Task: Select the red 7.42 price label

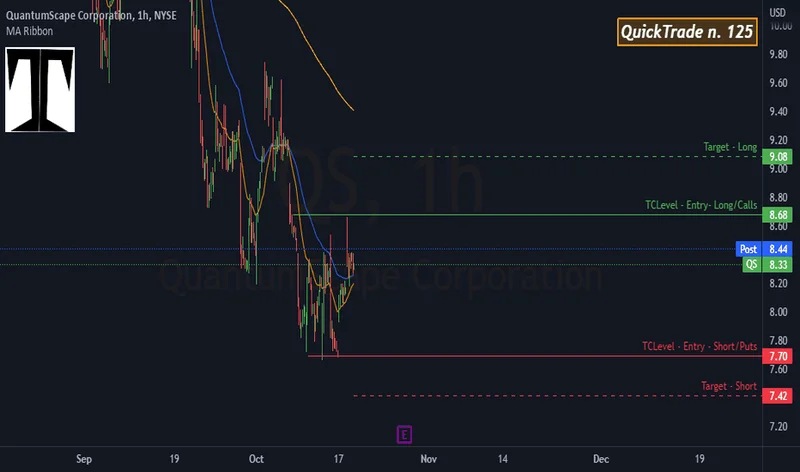Action: (x=776, y=396)
